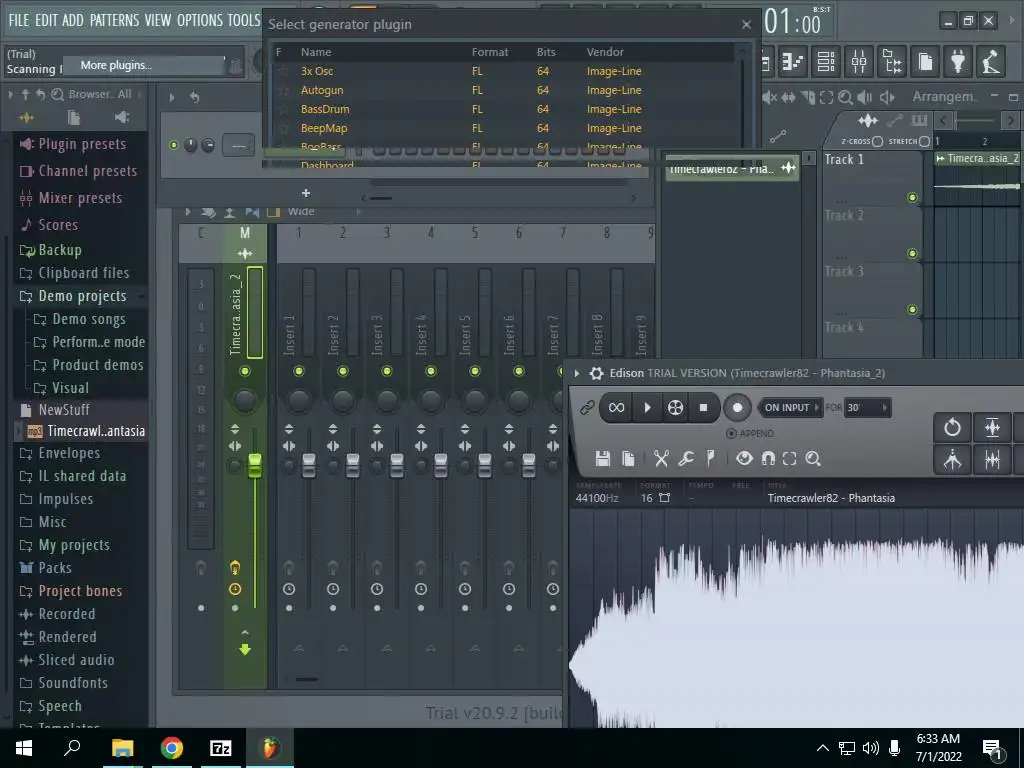Open the FILE menu
The image size is (1024, 768).
[x=18, y=20]
